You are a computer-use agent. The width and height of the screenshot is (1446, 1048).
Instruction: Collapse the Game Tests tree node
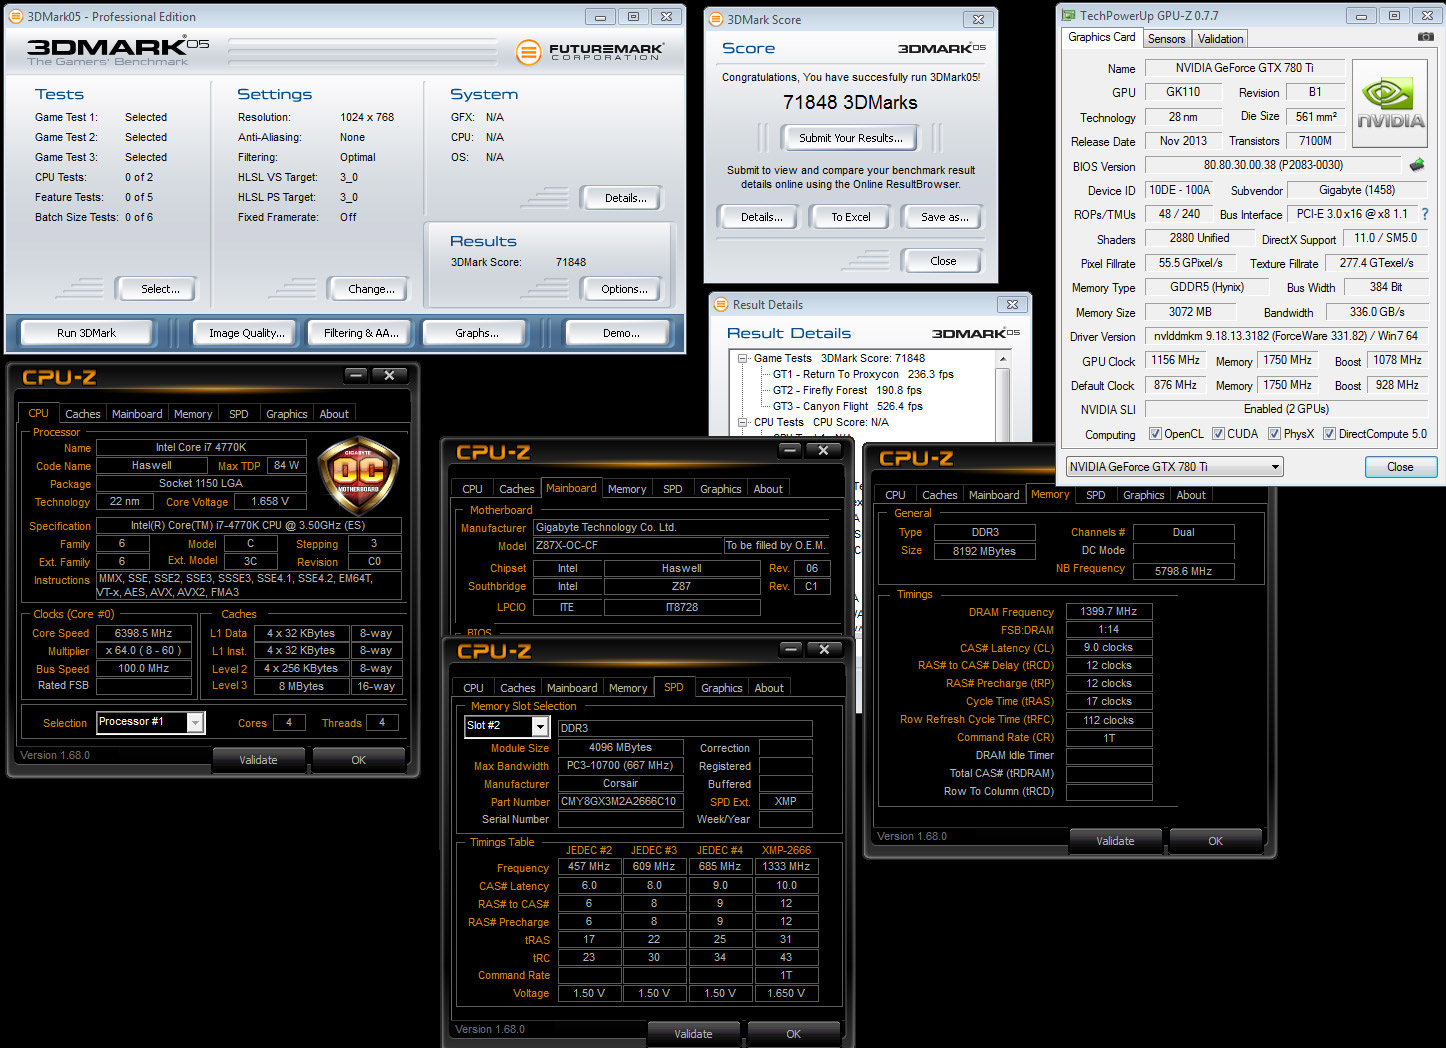(743, 358)
